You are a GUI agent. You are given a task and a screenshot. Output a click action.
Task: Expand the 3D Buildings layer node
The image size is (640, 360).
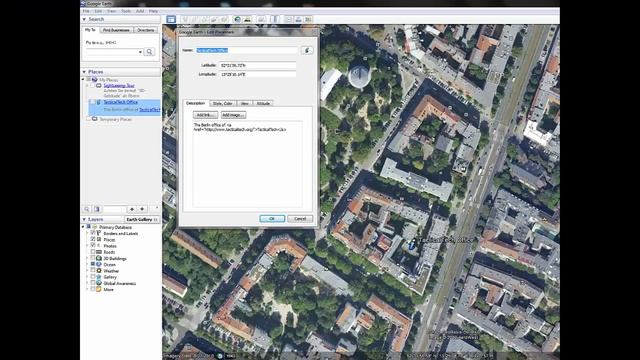tap(87, 258)
